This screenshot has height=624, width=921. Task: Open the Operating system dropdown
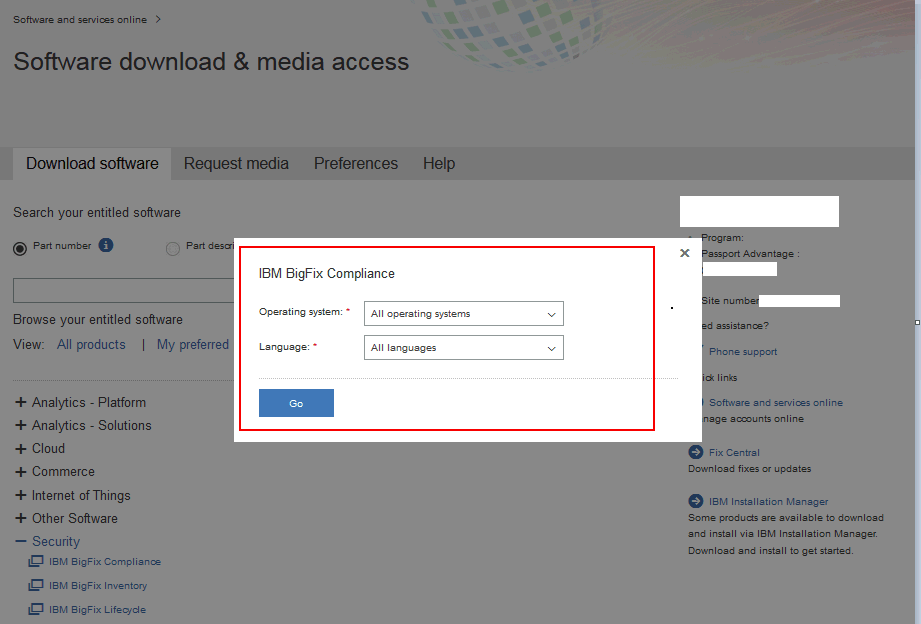[x=463, y=314]
